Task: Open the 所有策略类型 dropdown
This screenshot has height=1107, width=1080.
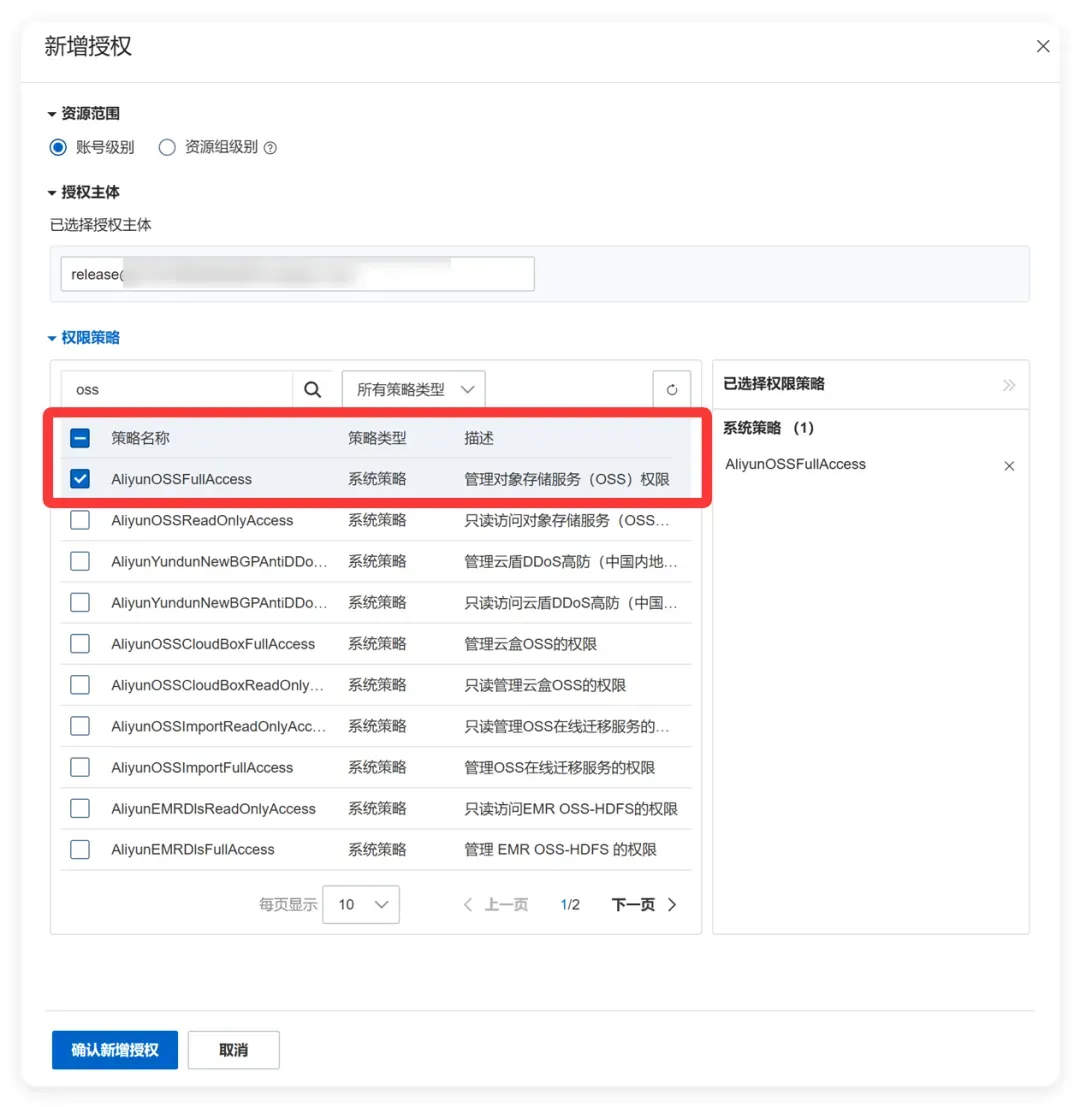Action: coord(414,390)
